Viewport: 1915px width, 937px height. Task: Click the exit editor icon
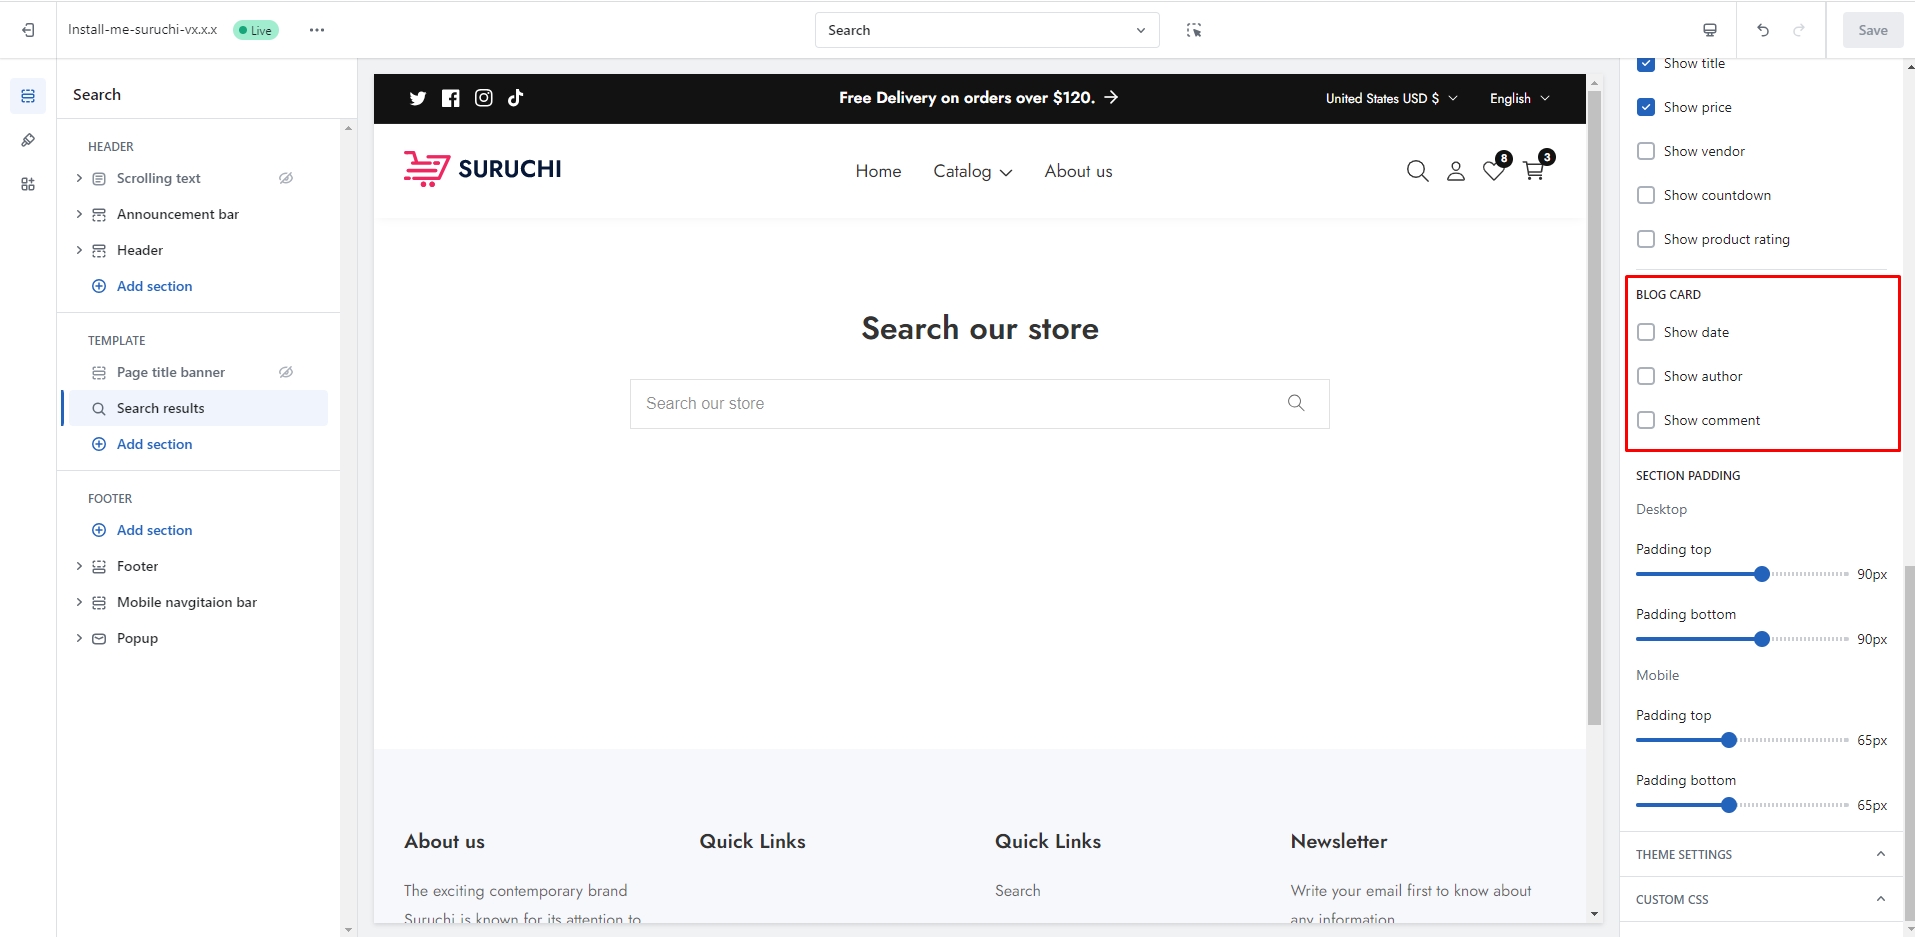tap(28, 30)
